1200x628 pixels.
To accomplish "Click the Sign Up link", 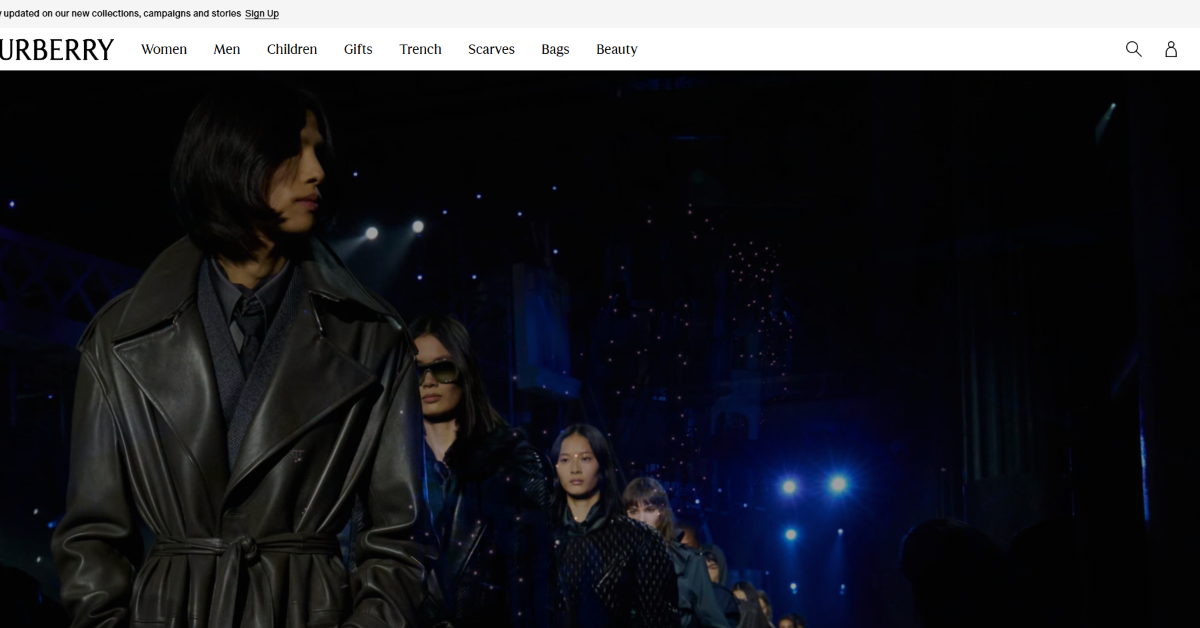I will point(262,14).
